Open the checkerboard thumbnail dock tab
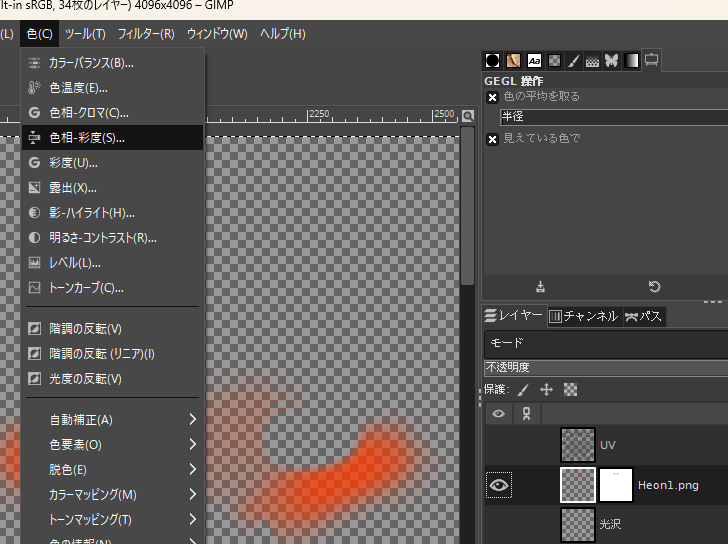 click(x=554, y=61)
